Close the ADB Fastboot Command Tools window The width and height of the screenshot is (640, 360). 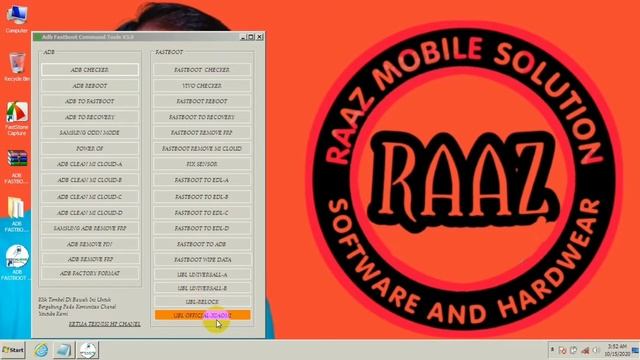259,37
